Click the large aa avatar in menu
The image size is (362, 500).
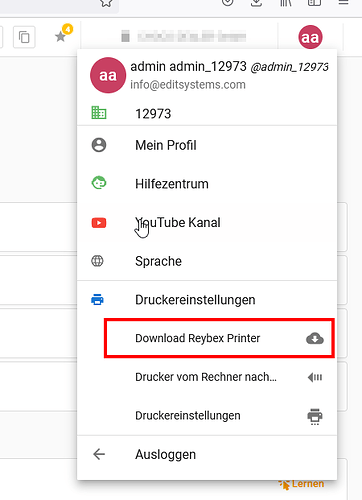tap(108, 75)
